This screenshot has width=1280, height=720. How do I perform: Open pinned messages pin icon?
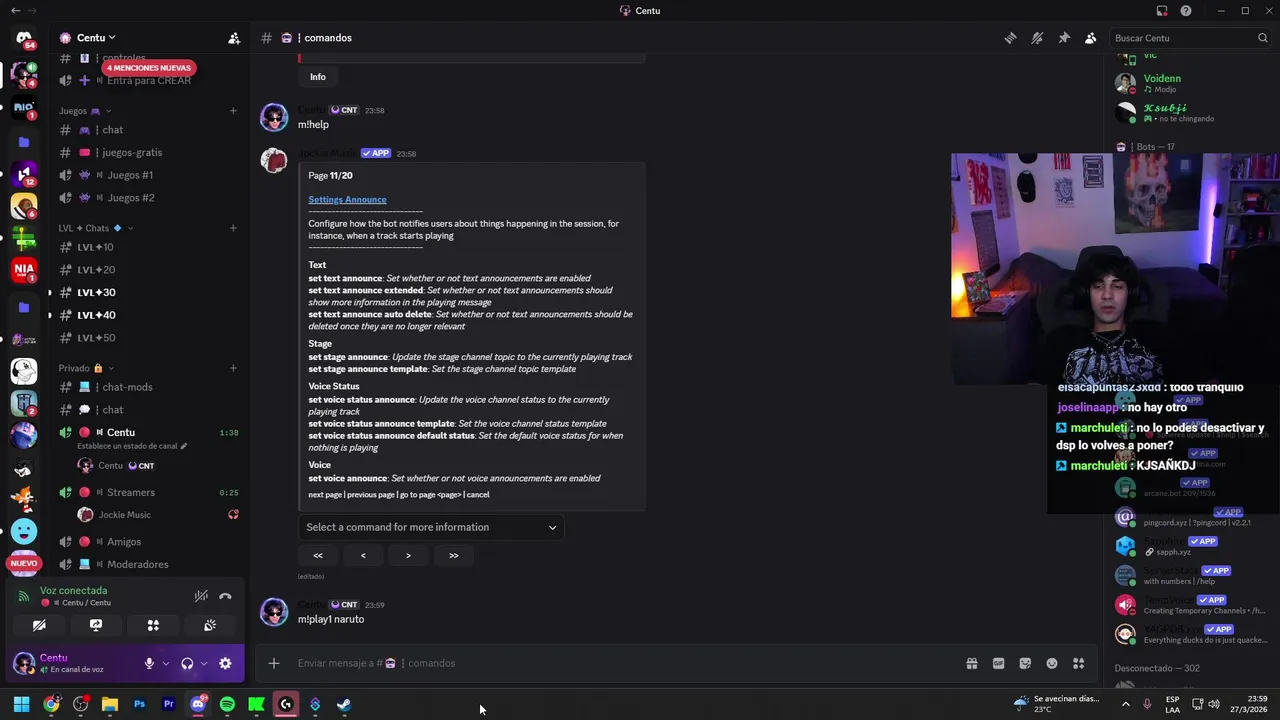click(1064, 38)
